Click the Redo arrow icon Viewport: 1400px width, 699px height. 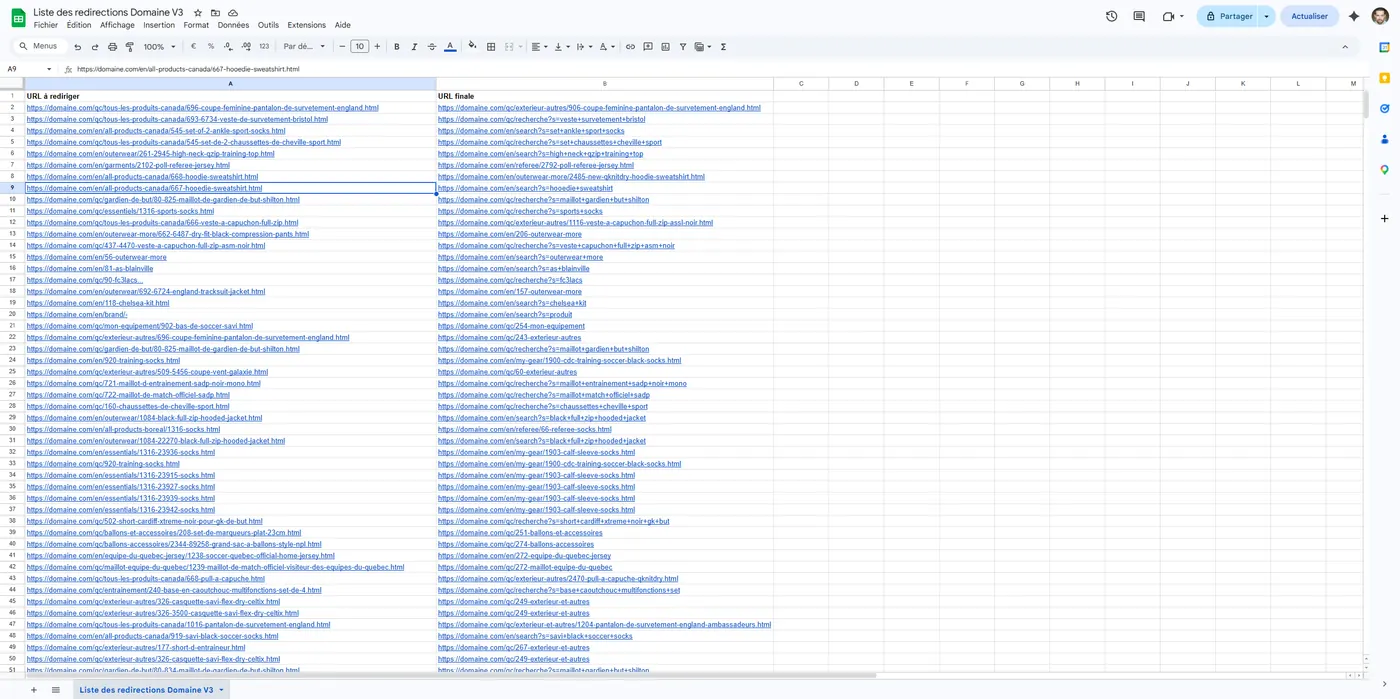pyautogui.click(x=95, y=47)
